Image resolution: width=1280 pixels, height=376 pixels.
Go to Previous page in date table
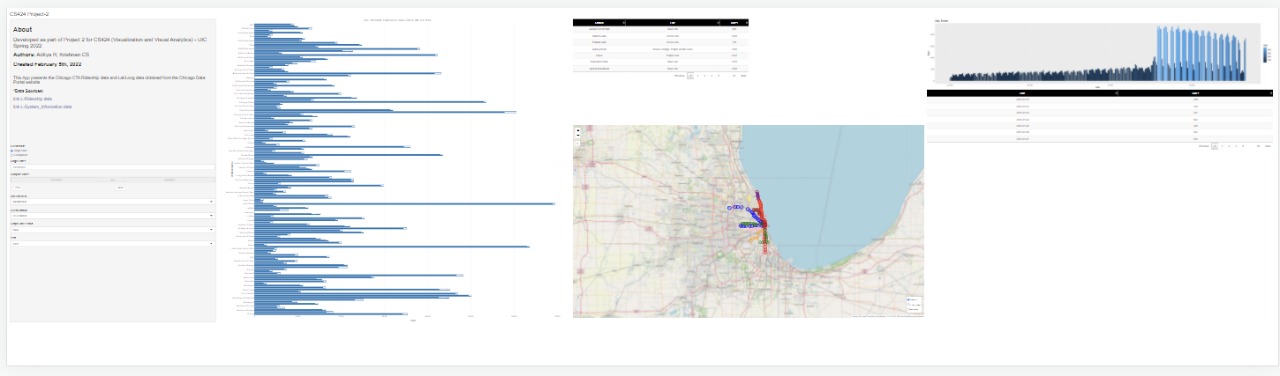coord(1203,146)
